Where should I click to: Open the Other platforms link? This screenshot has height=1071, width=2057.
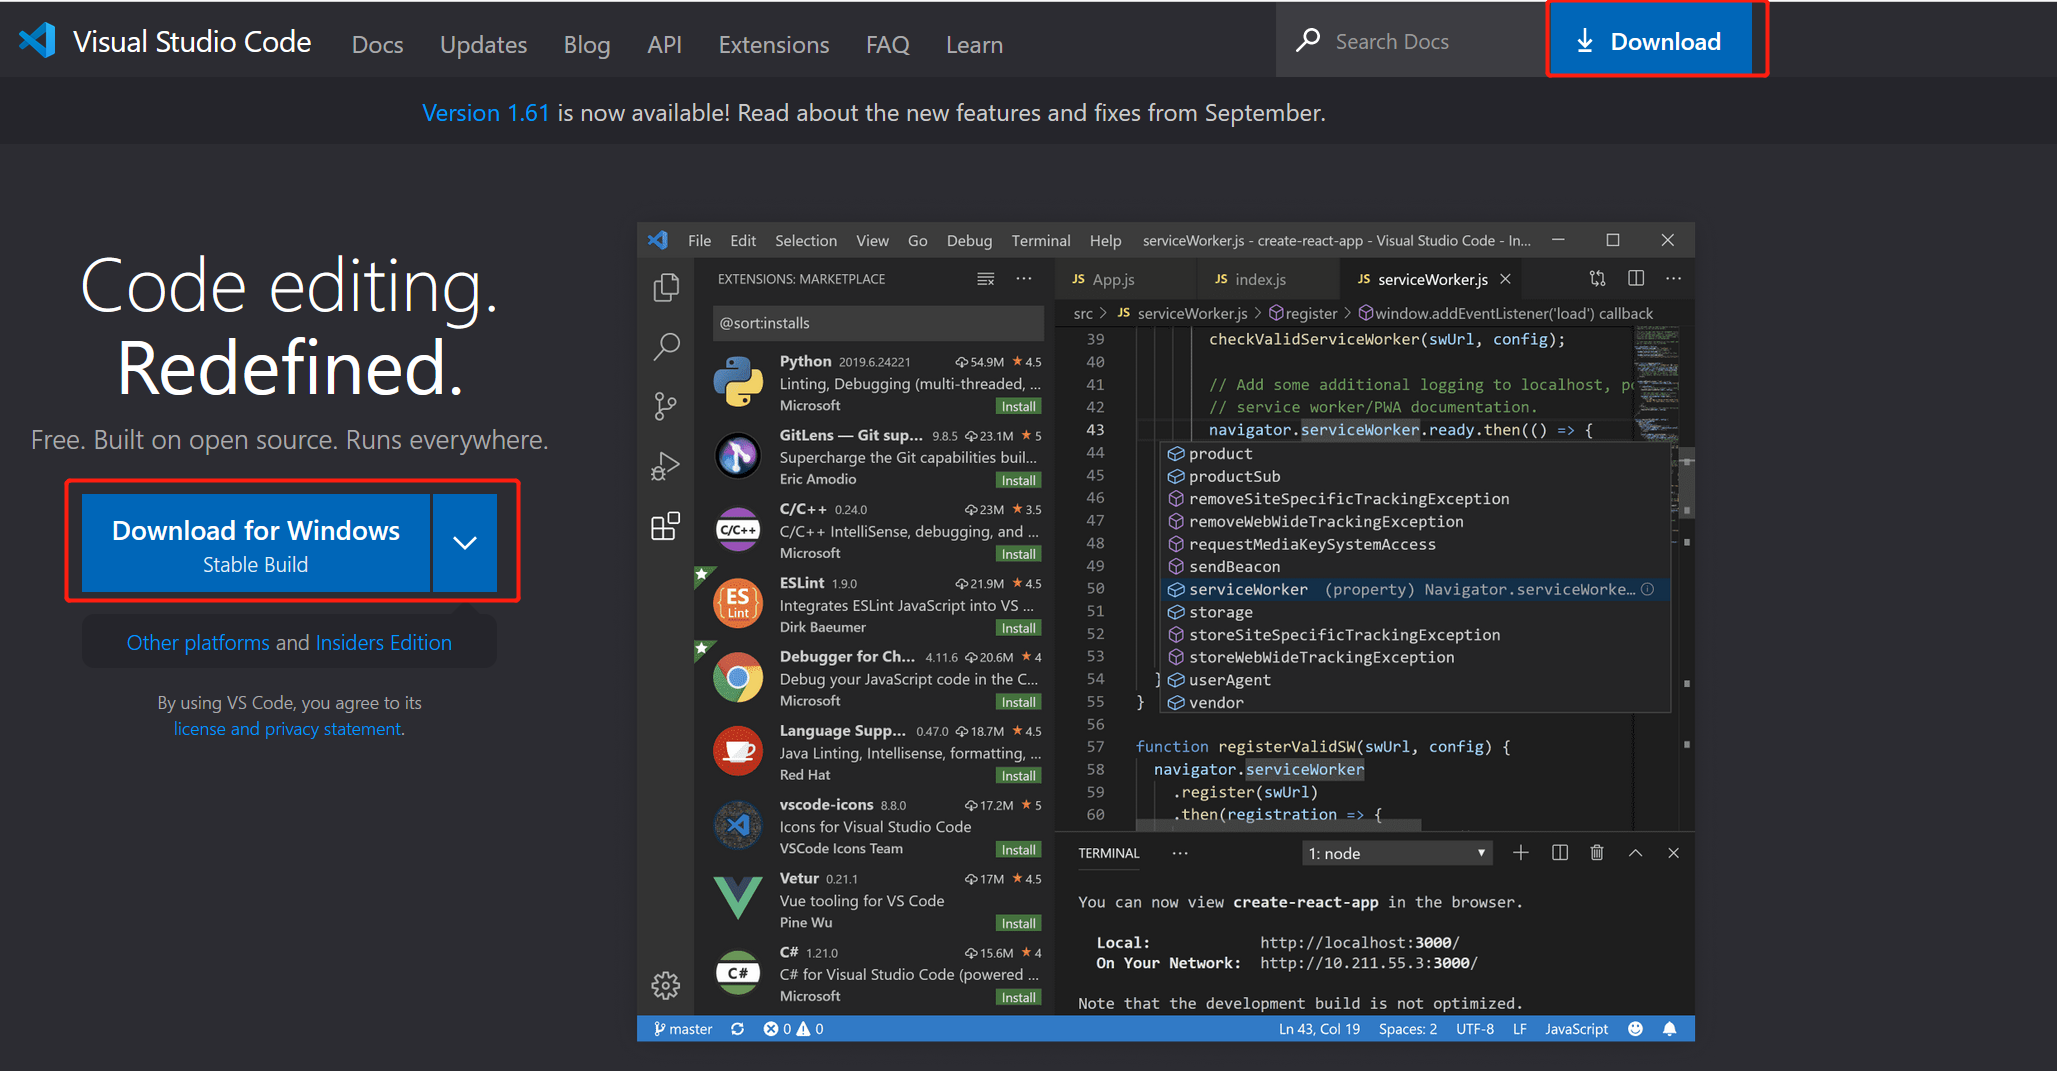pos(198,642)
